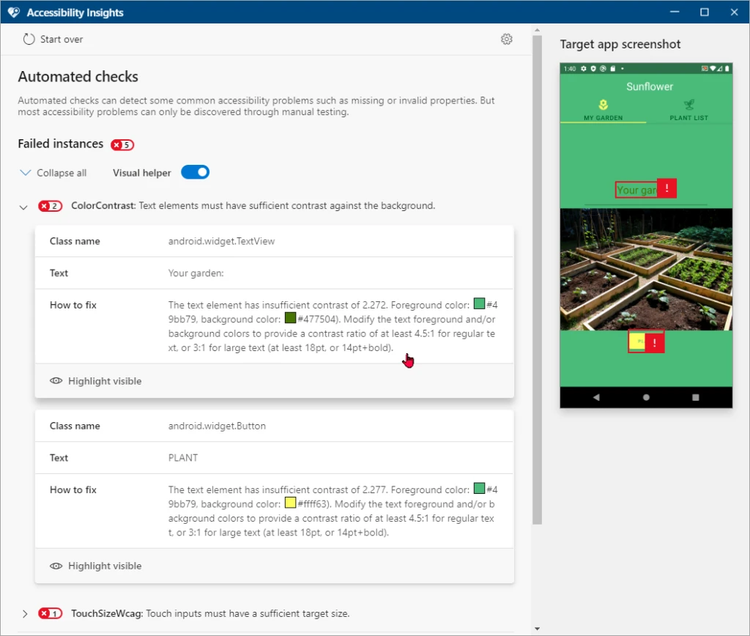Click the android.widget.TextView class name value
Viewport: 750px width, 636px height.
coord(221,241)
